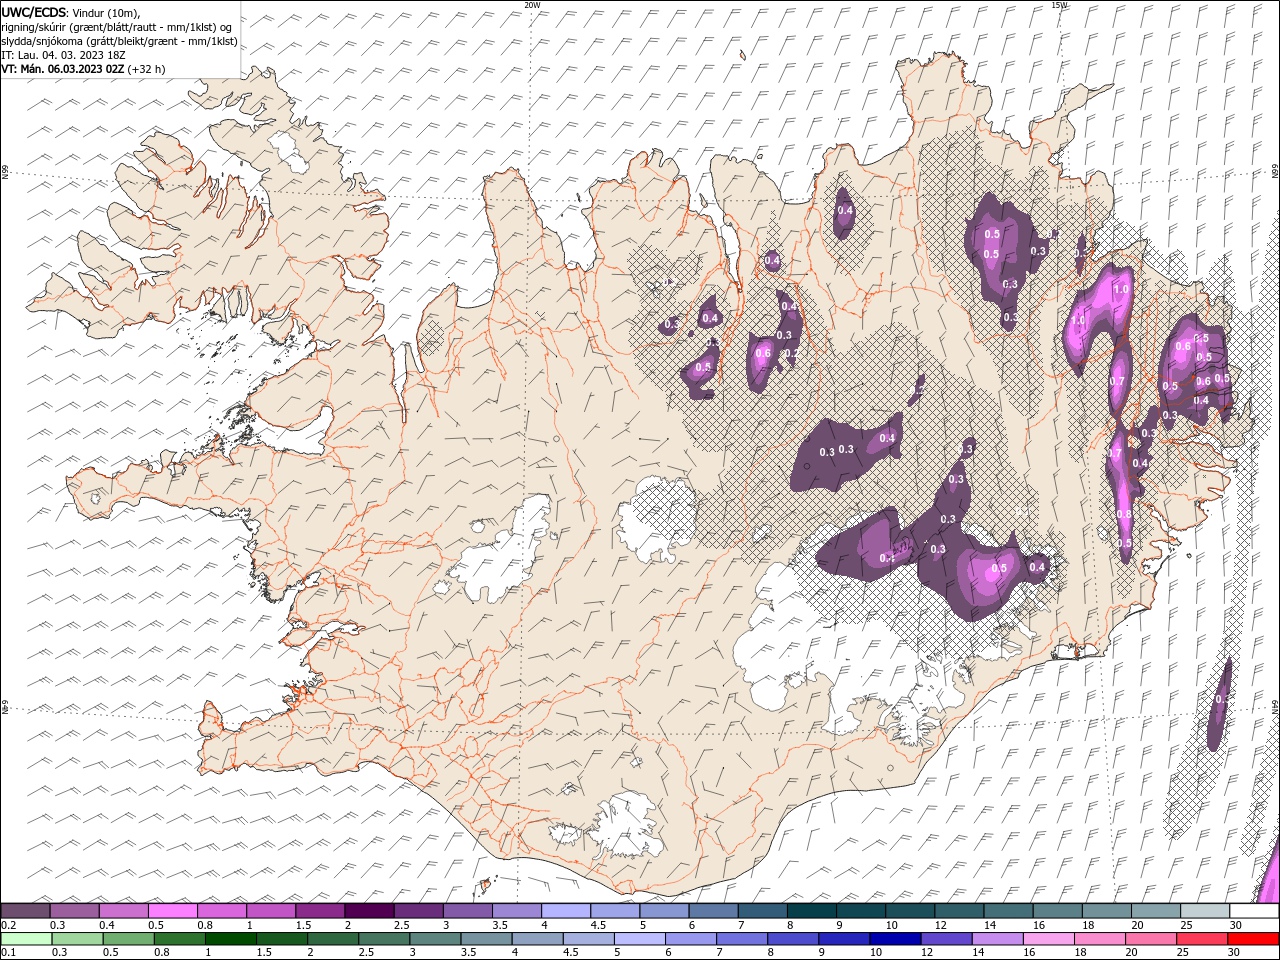Click the 'VT: Mán. 06.03.2023 02Z (+32 h)' line
The image size is (1280, 960).
pyautogui.click(x=83, y=69)
